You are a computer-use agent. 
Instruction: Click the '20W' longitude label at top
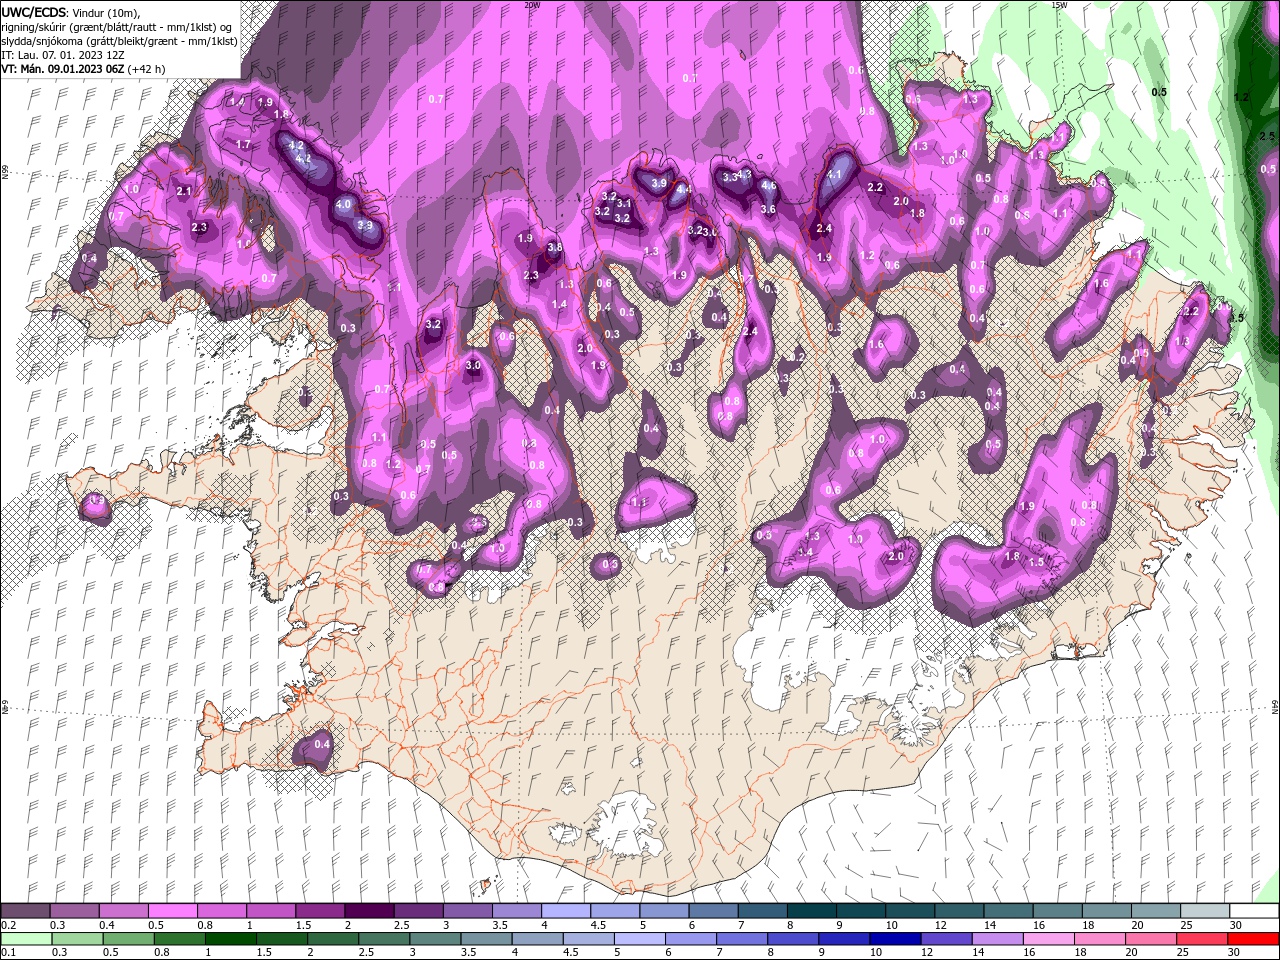click(x=532, y=5)
